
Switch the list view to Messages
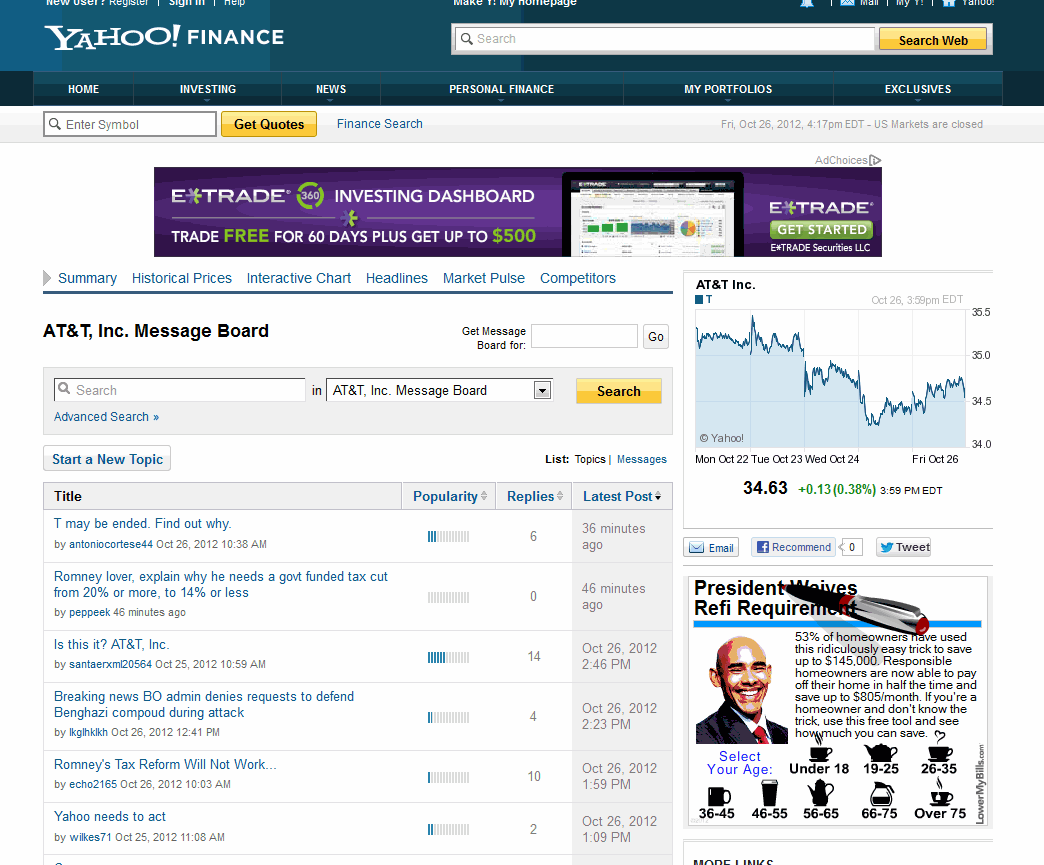tap(641, 459)
